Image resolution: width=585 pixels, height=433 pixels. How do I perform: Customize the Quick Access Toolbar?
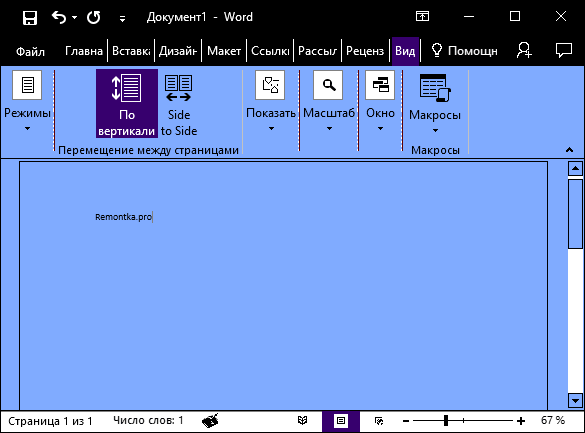pyautogui.click(x=122, y=19)
